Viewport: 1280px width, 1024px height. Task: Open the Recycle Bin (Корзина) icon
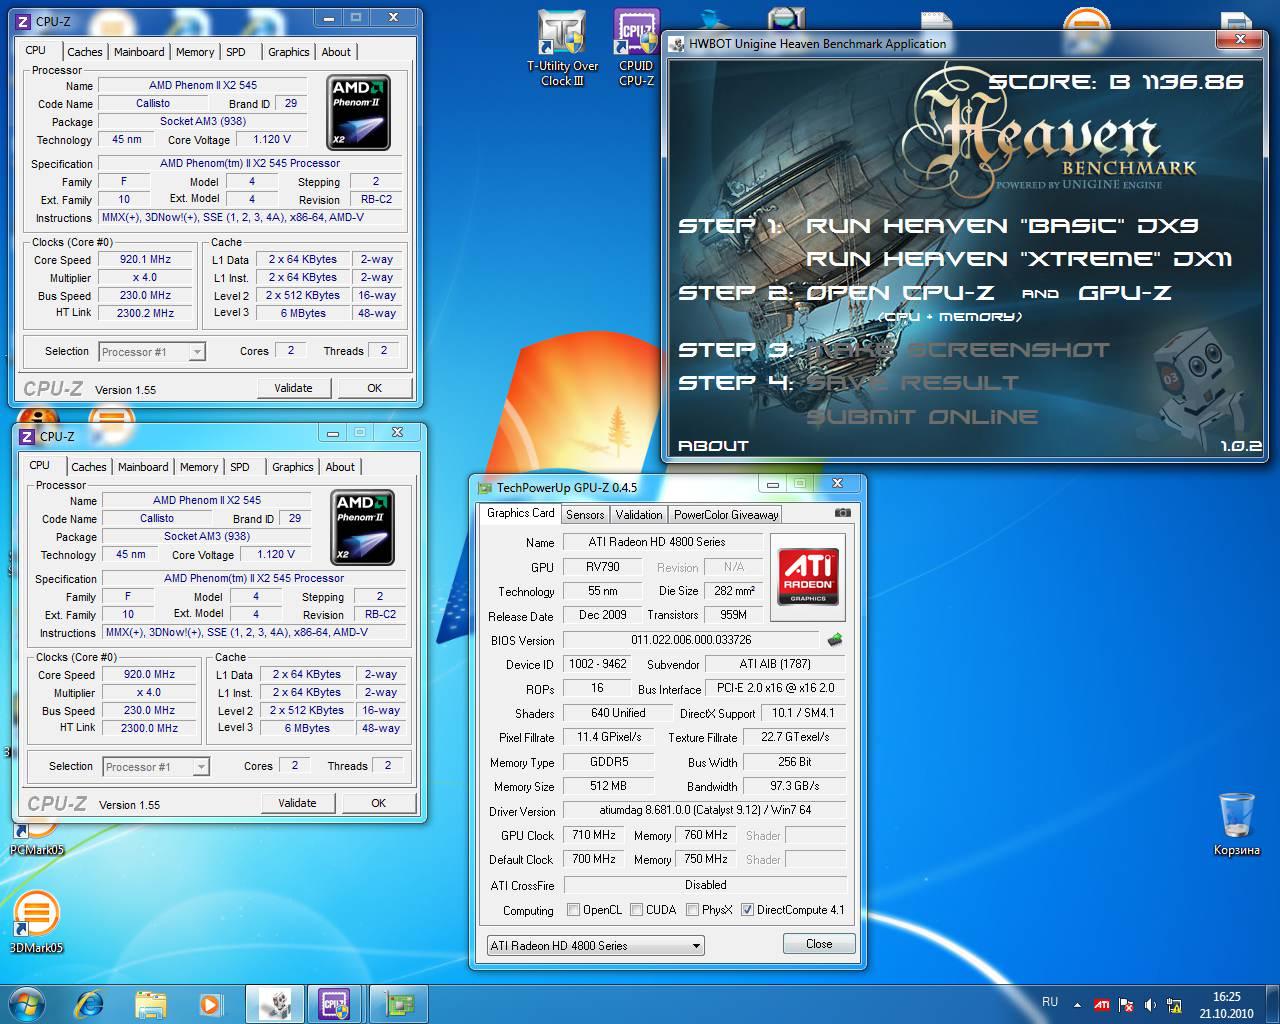point(1237,824)
